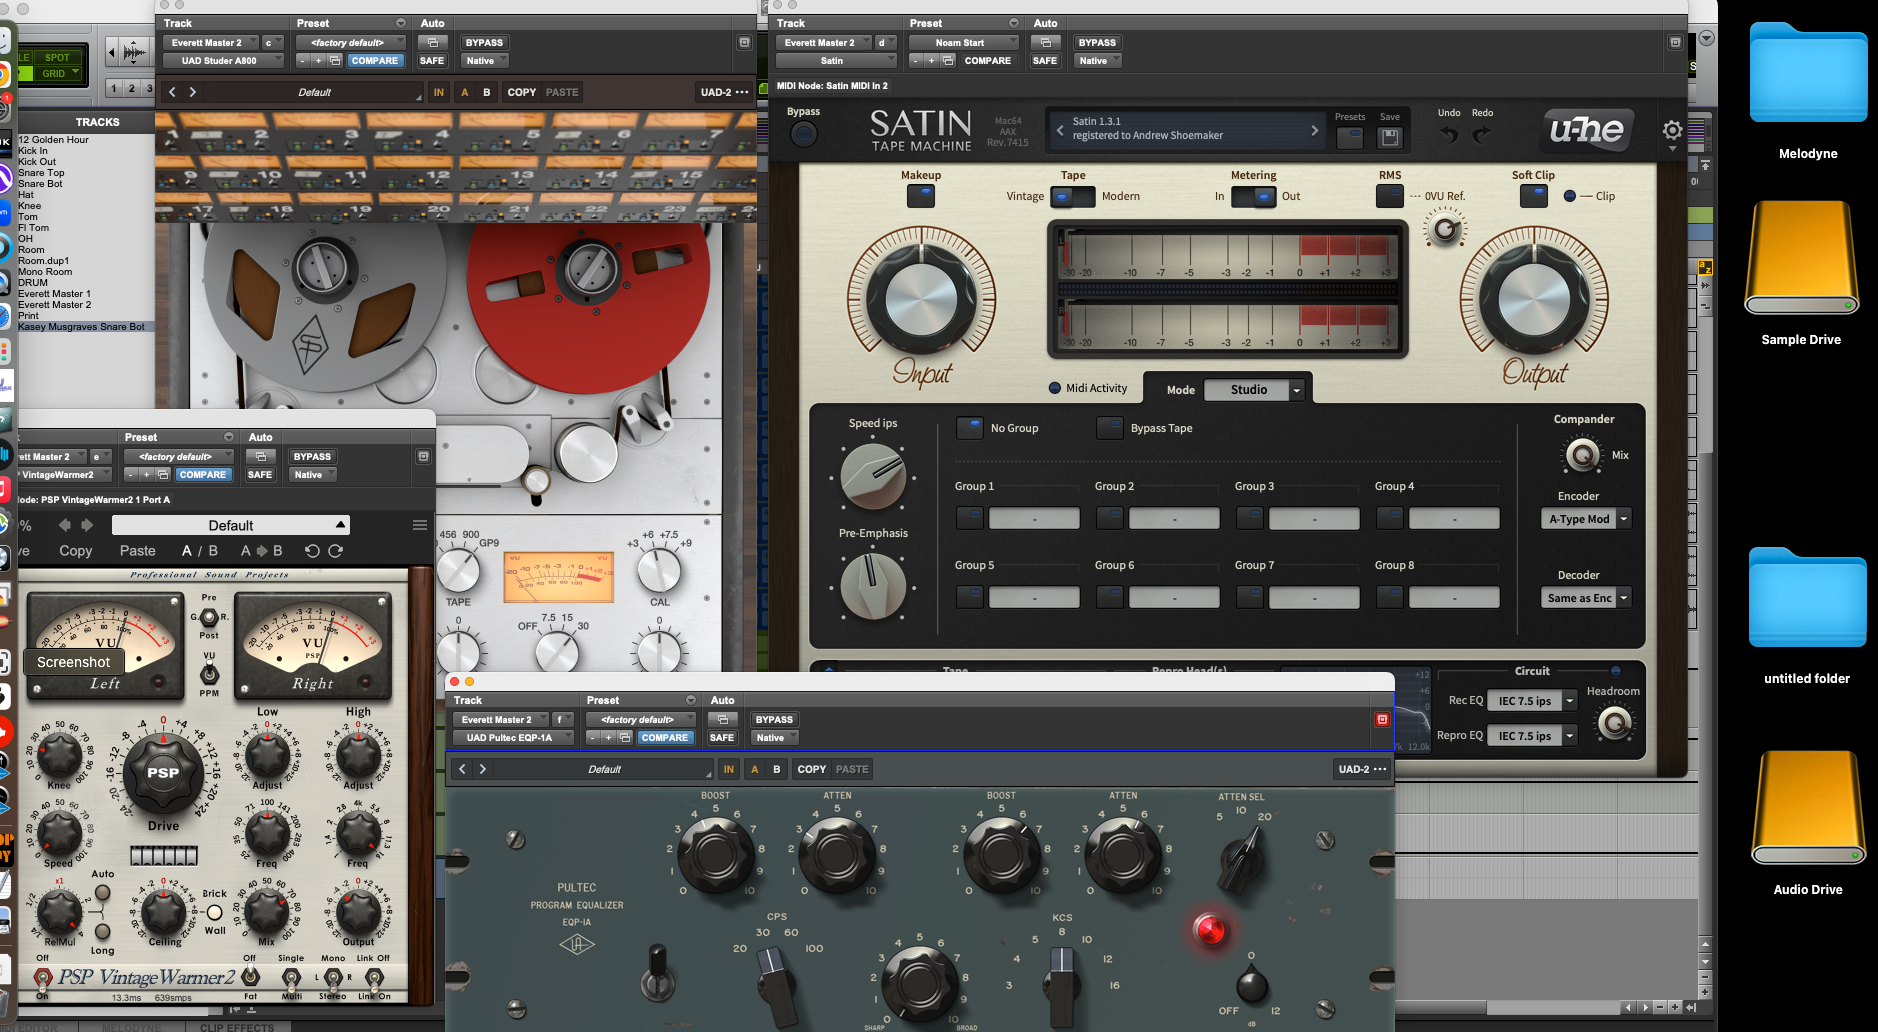
Task: Toggle Satin Metering In/Out switch
Action: coord(1253,196)
